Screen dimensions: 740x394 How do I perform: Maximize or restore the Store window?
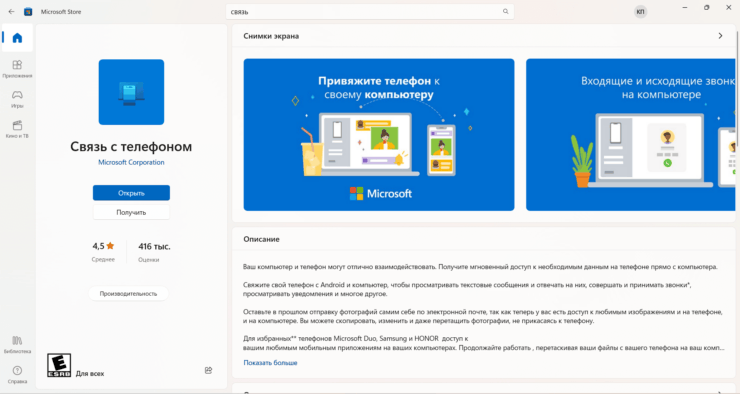tap(706, 8)
